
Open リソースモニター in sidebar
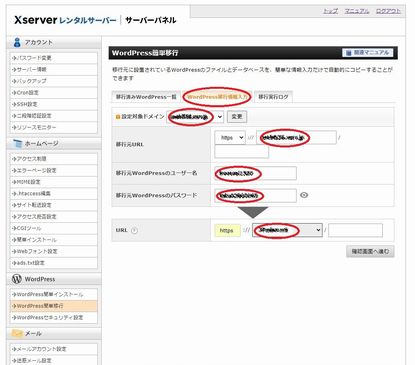click(x=54, y=127)
